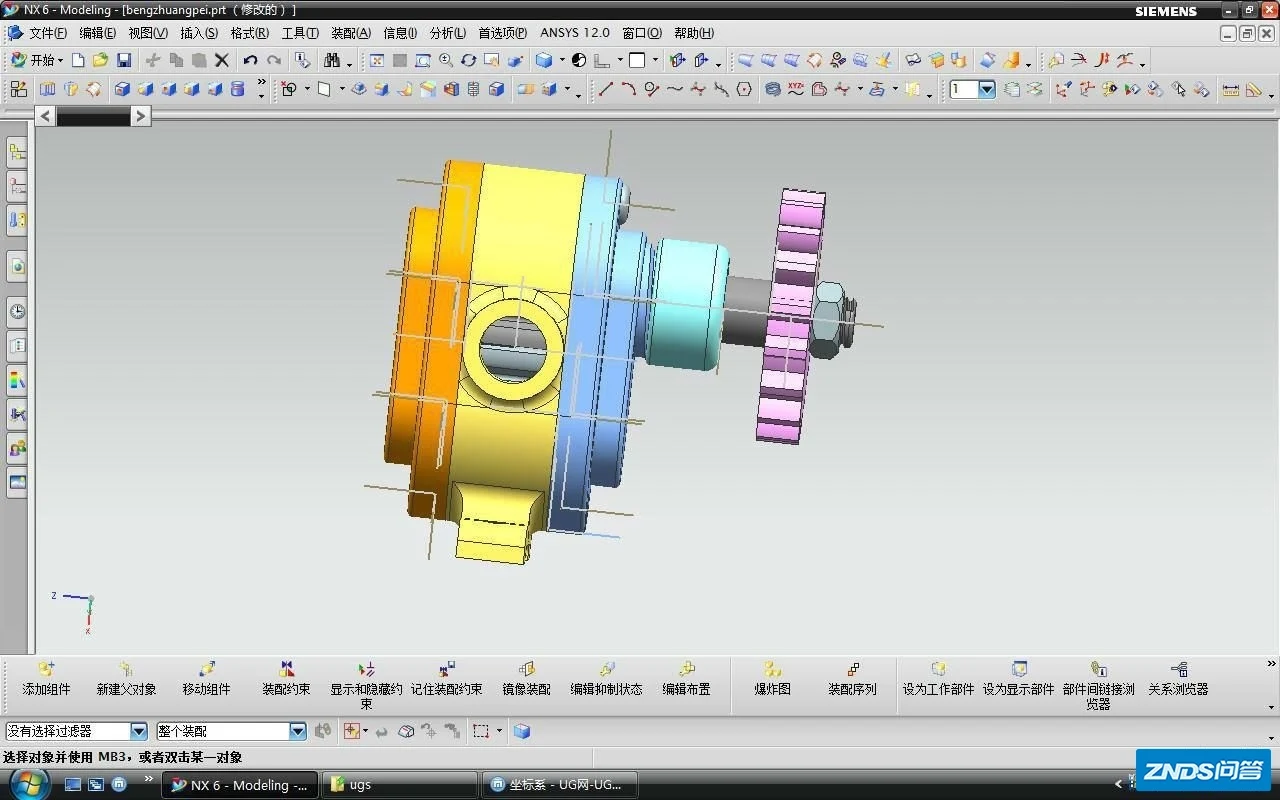Expand the 整个装配 scope dropdown
Screen dimensions: 1280x800
point(297,732)
